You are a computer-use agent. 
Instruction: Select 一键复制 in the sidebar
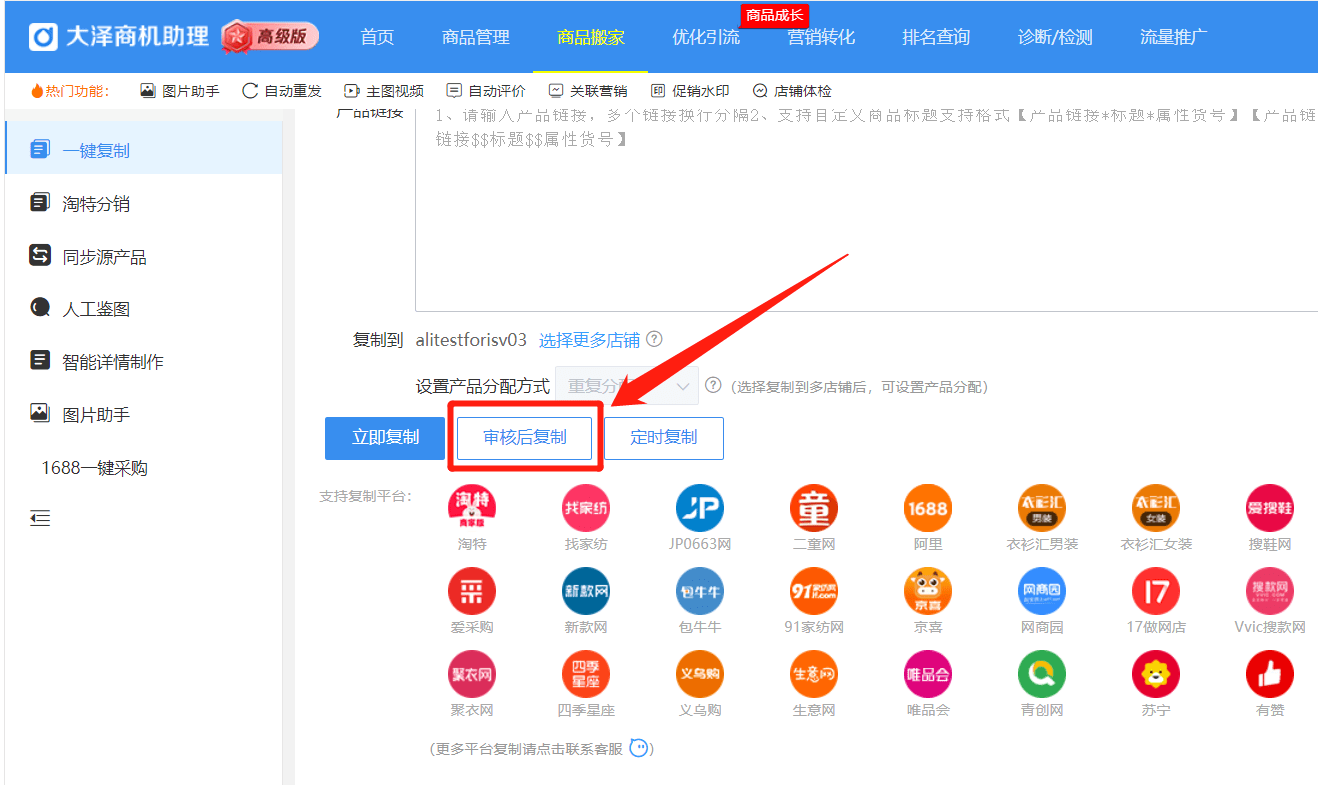click(143, 150)
